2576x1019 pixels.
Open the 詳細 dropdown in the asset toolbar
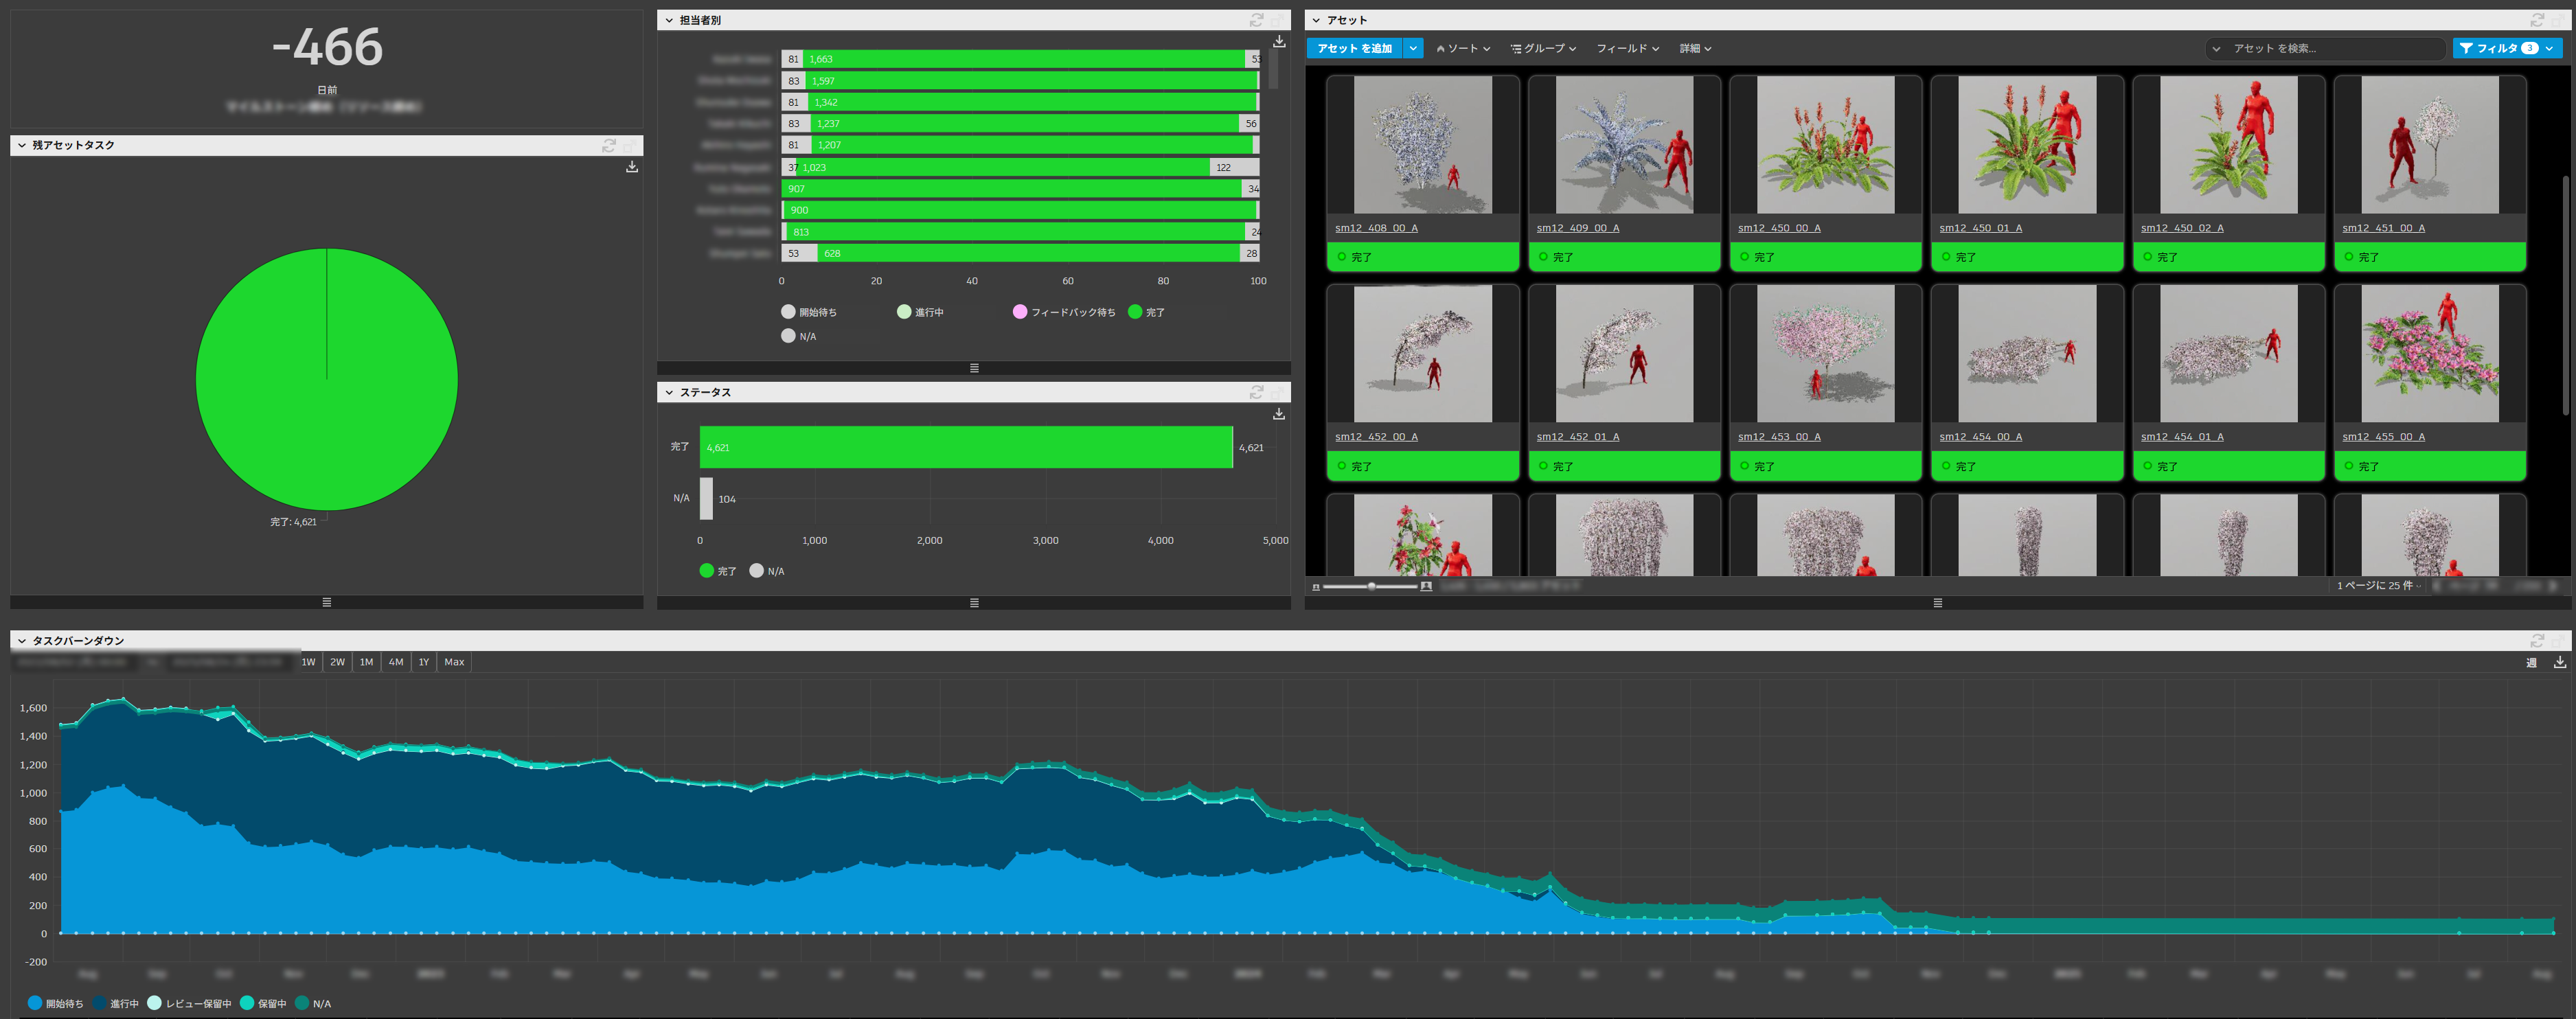click(1696, 48)
